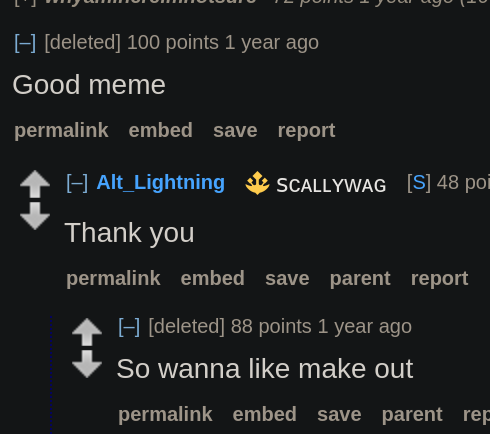Go to parent of "Thank you" comment
This screenshot has width=490, height=434.
360,279
